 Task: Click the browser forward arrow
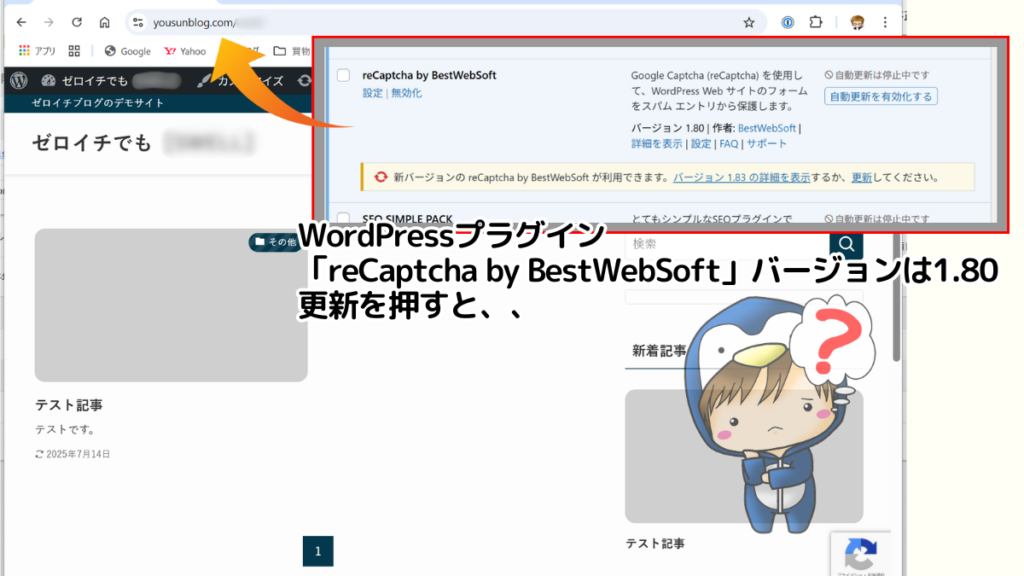click(x=49, y=22)
